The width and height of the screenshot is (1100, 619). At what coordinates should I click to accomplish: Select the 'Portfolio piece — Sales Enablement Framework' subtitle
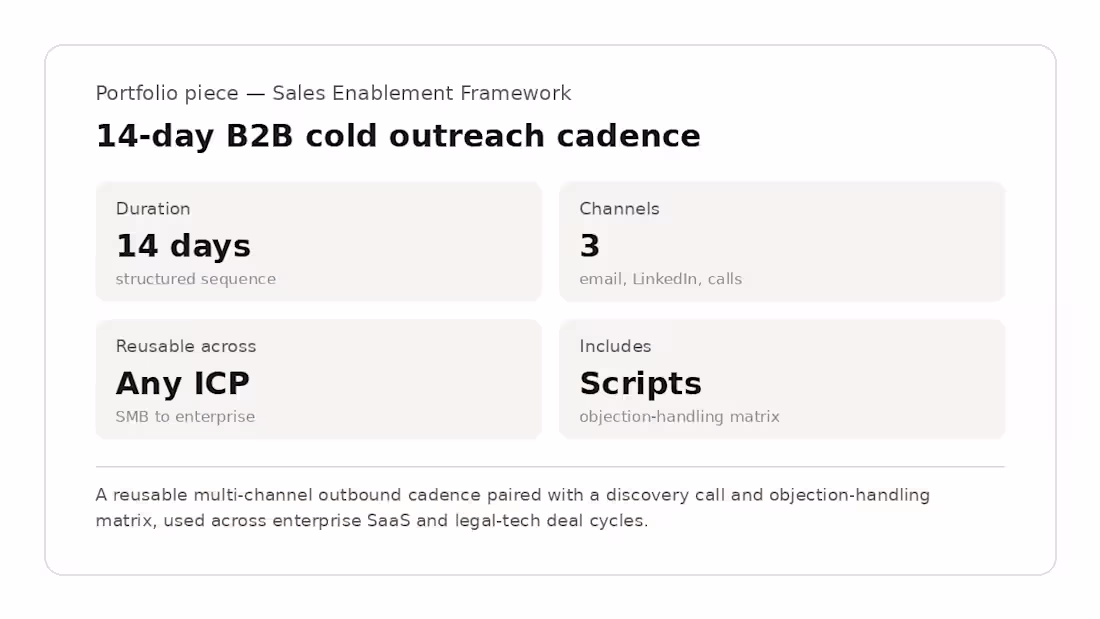[333, 93]
